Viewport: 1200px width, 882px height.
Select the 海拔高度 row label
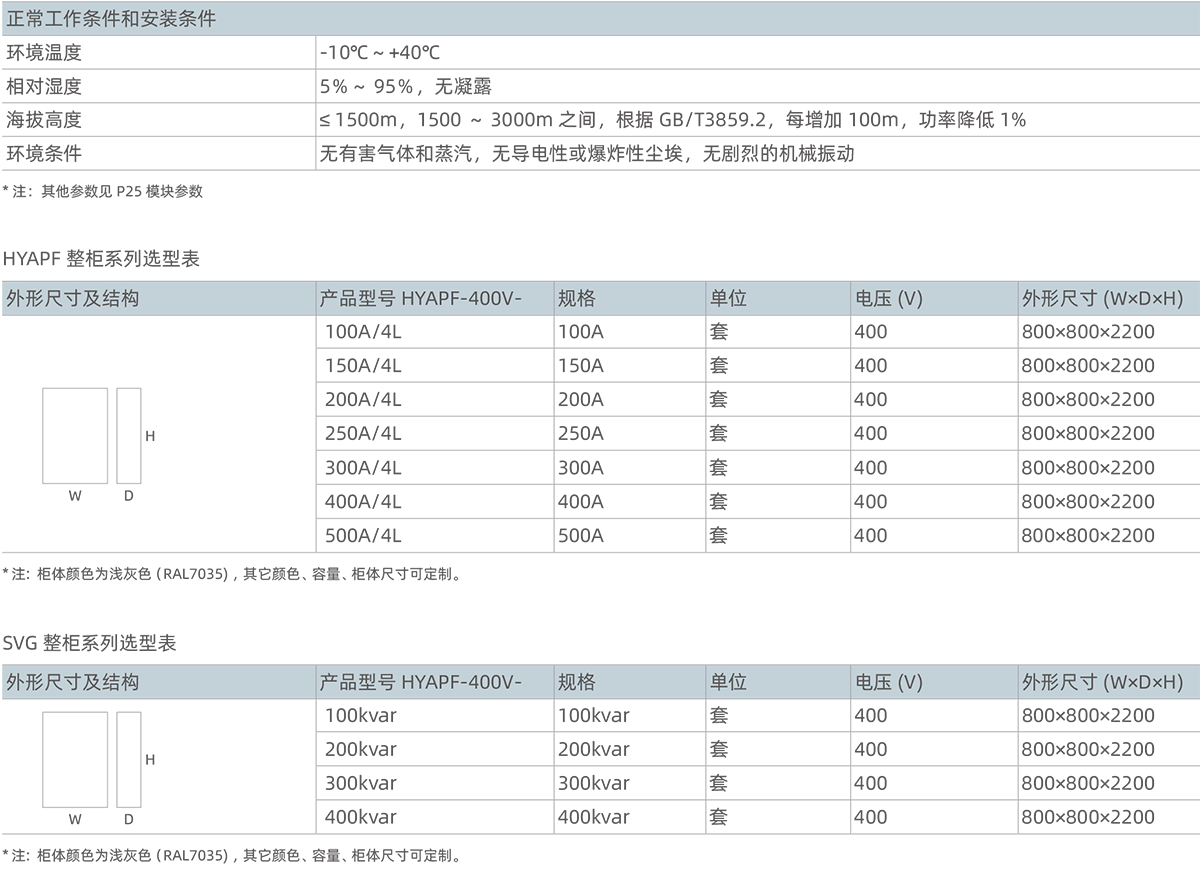pos(44,121)
